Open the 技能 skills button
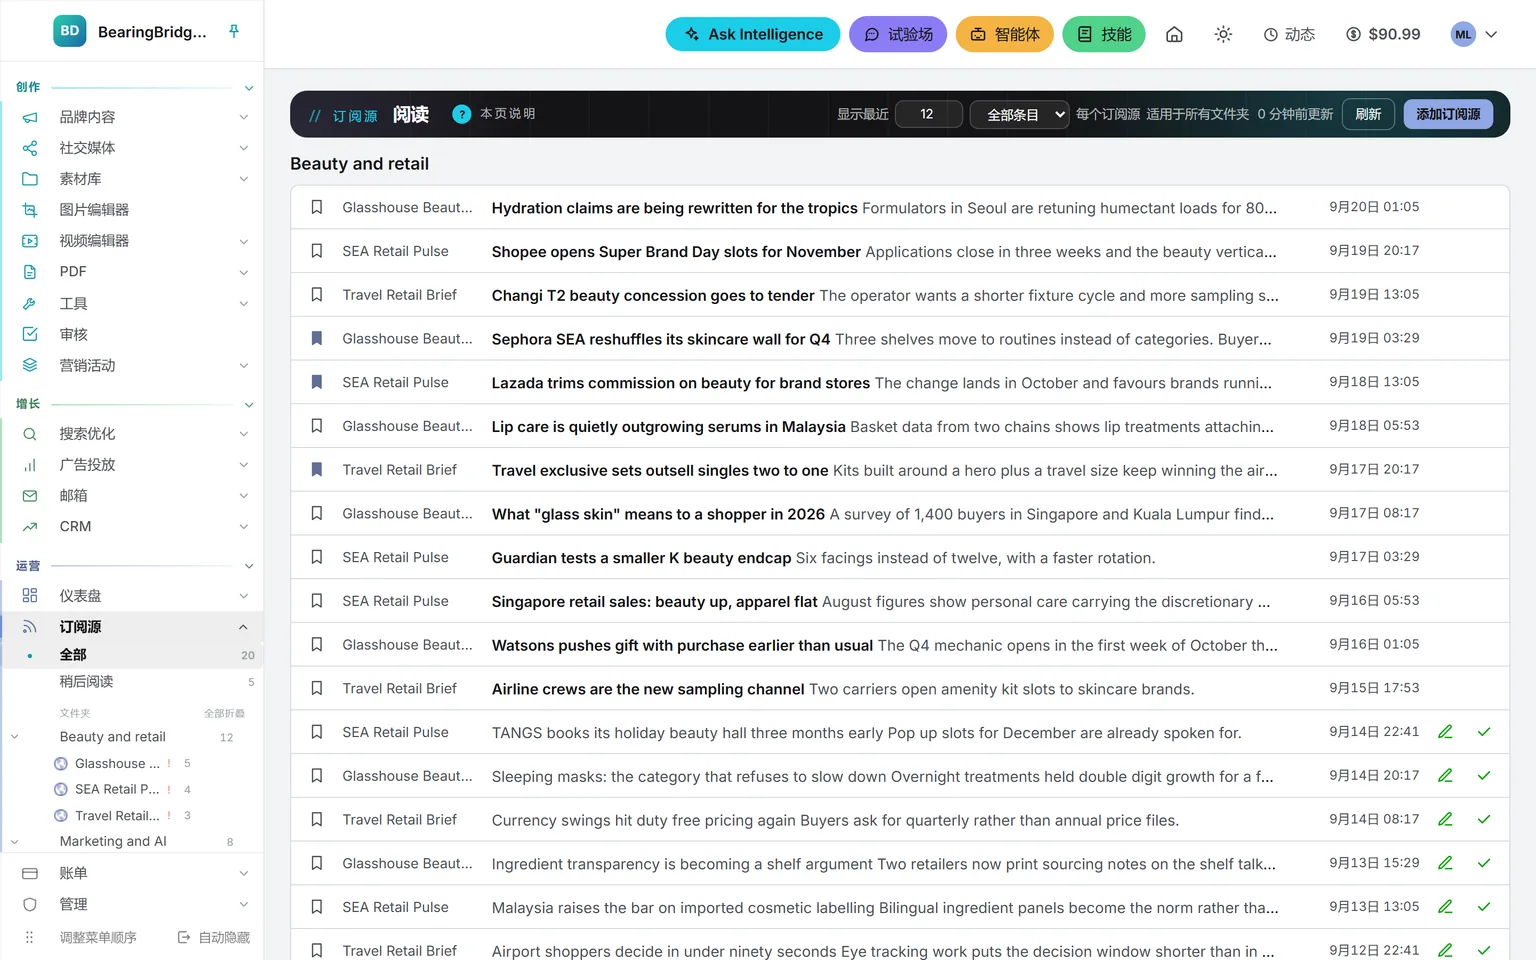Screen dimensions: 1536x960 pyautogui.click(x=1104, y=34)
